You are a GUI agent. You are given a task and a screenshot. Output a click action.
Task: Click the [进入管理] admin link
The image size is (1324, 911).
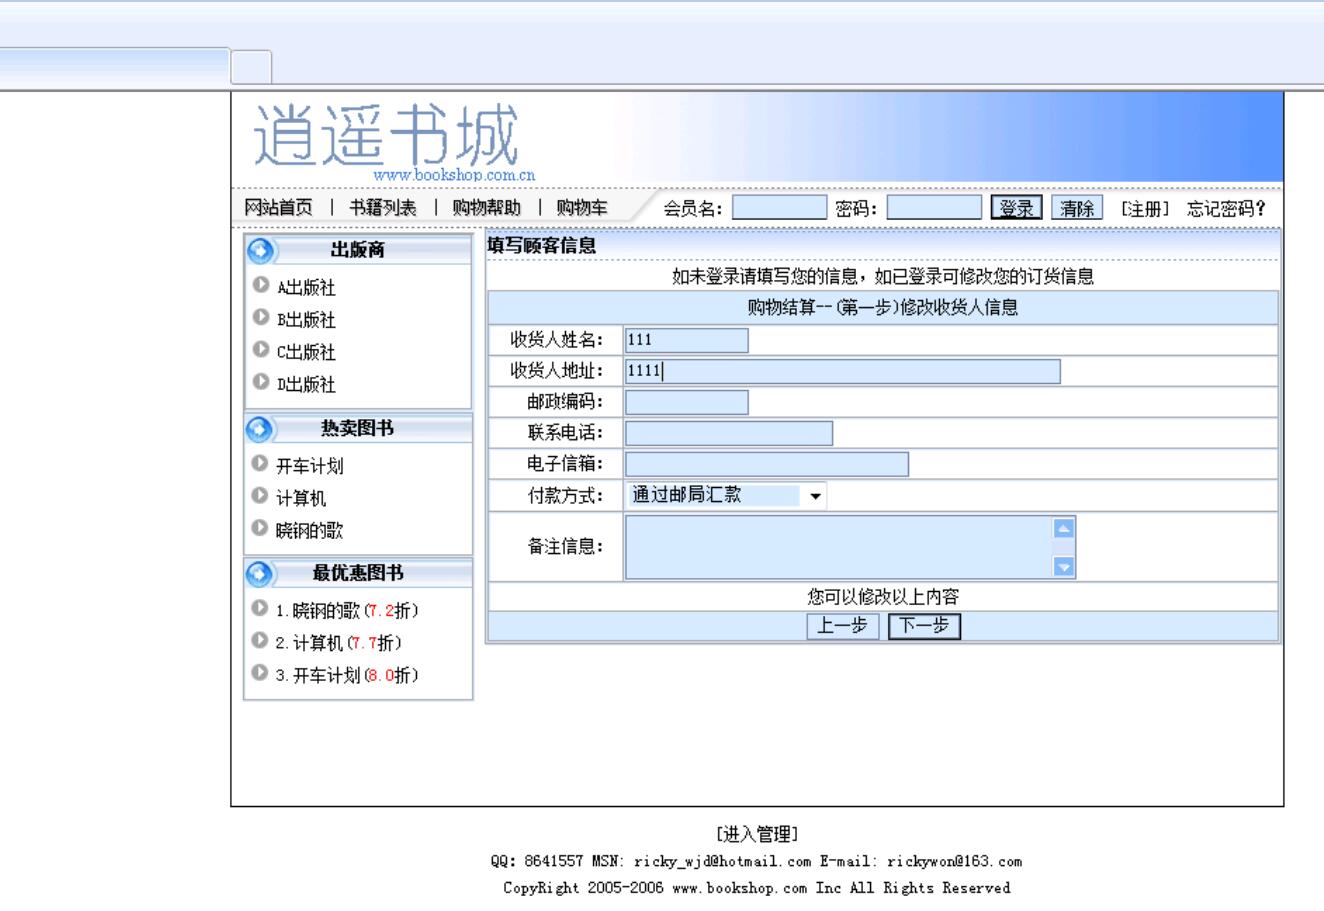click(x=756, y=834)
